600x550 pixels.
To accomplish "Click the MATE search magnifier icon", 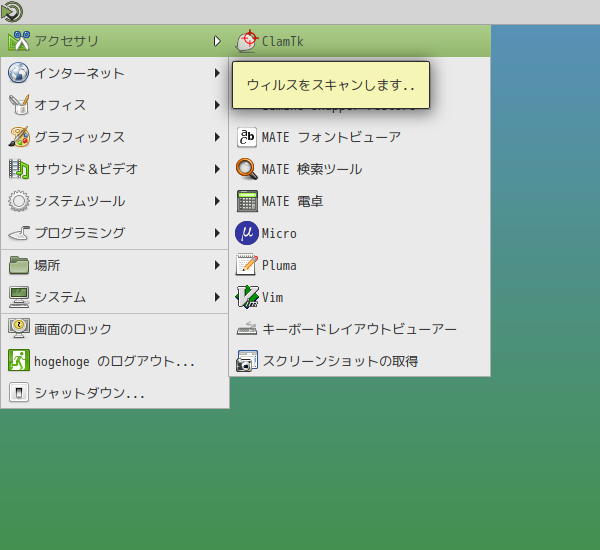I will (x=247, y=169).
